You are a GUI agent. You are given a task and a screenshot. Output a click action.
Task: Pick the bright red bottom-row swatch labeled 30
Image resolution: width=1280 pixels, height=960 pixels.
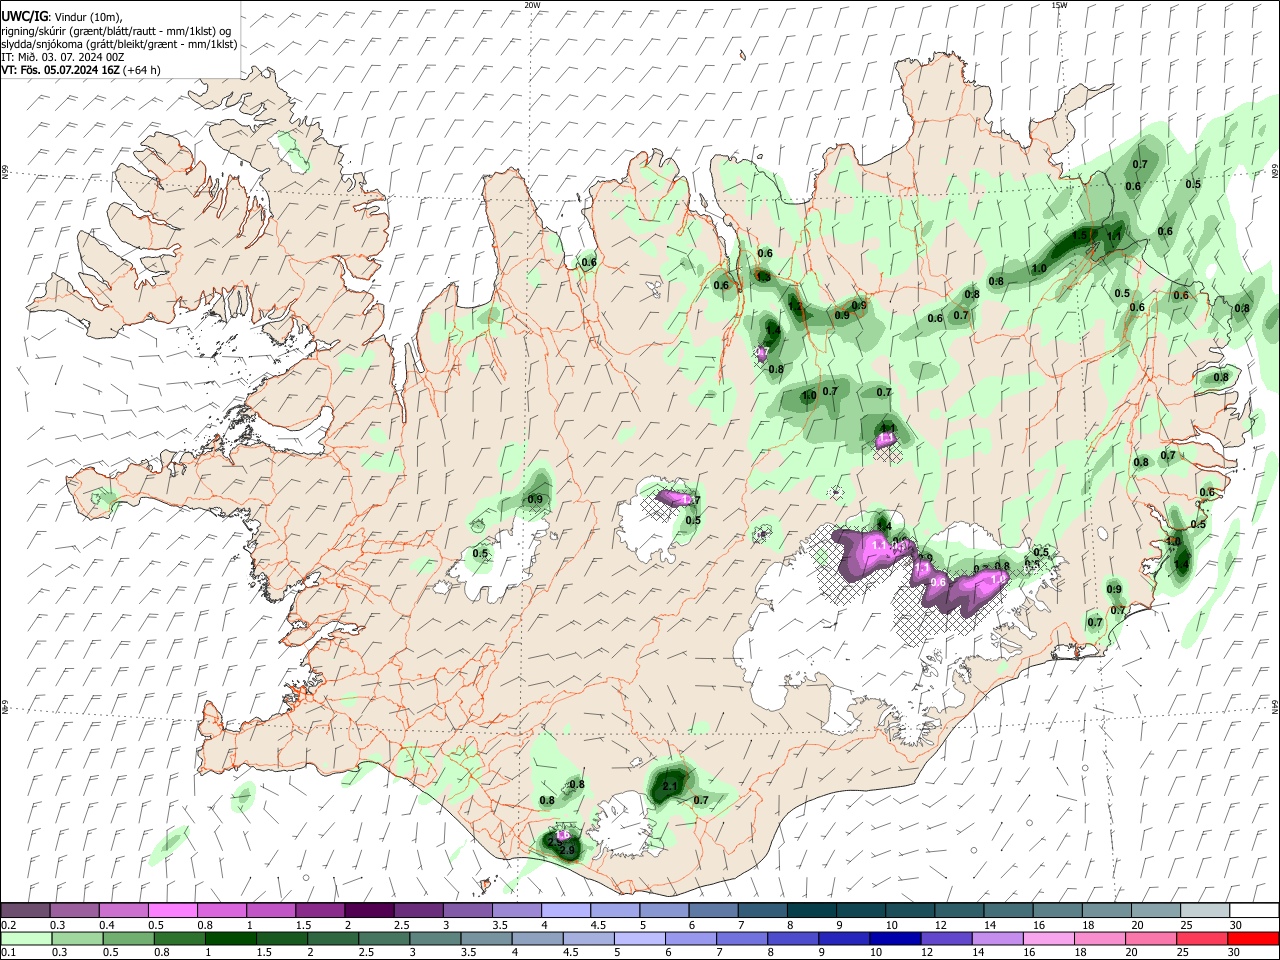click(x=1253, y=938)
